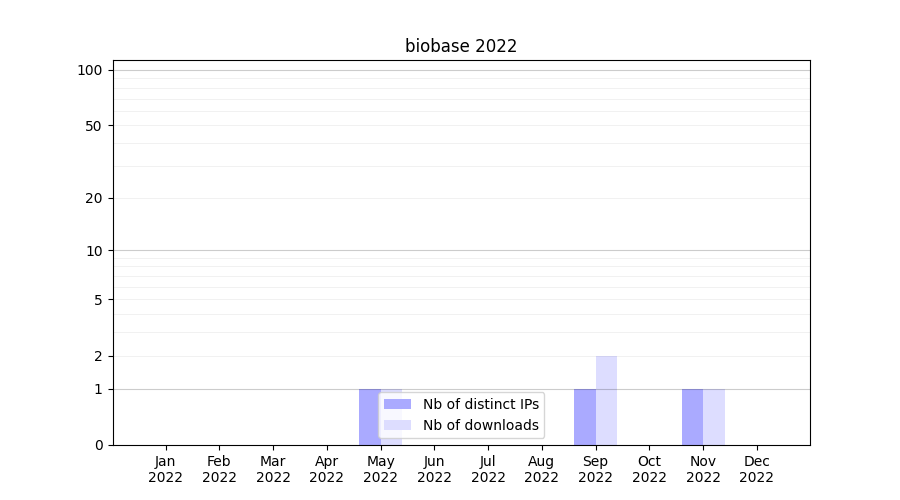Image resolution: width=900 pixels, height=500 pixels.
Task: Click the 0 y-axis tick label
Action: point(98,445)
